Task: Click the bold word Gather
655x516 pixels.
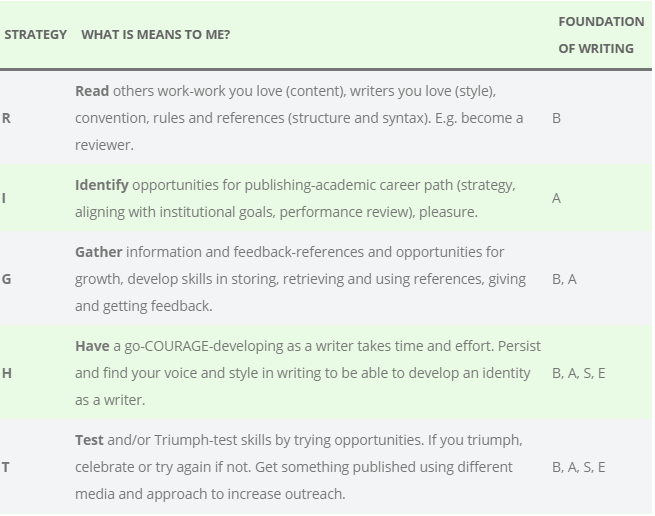Action: point(98,252)
